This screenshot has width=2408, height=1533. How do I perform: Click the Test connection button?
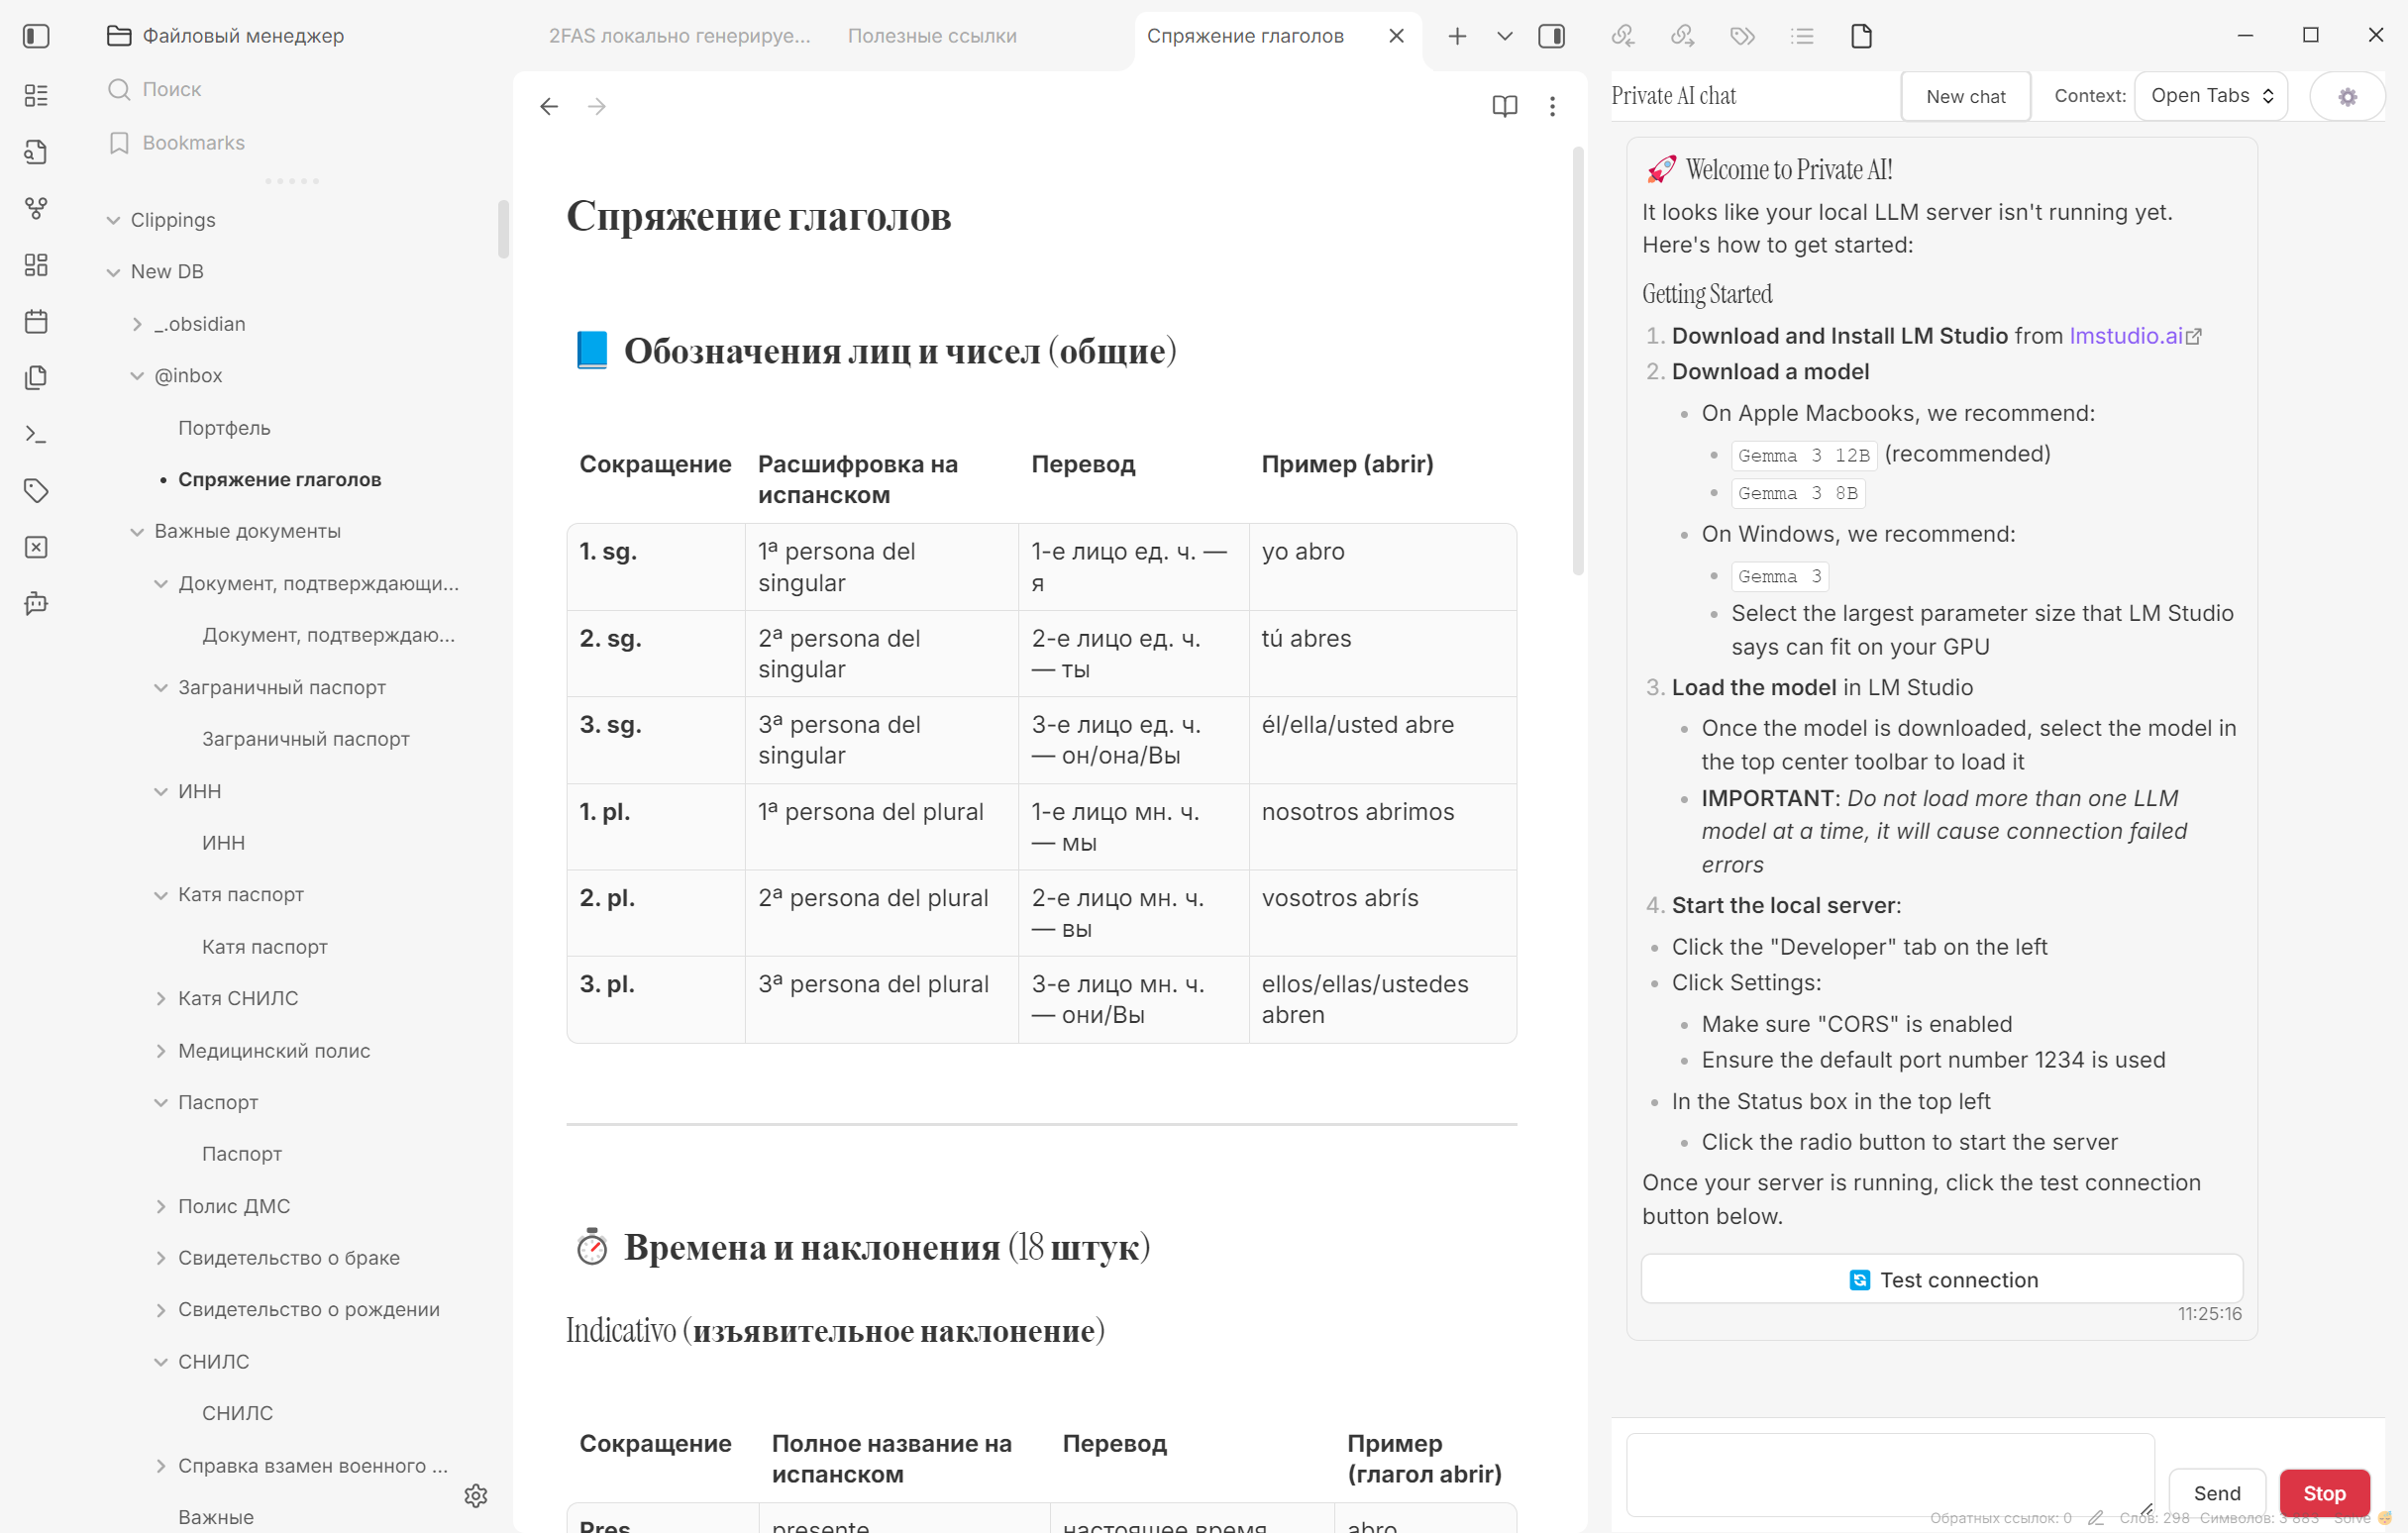tap(1941, 1279)
